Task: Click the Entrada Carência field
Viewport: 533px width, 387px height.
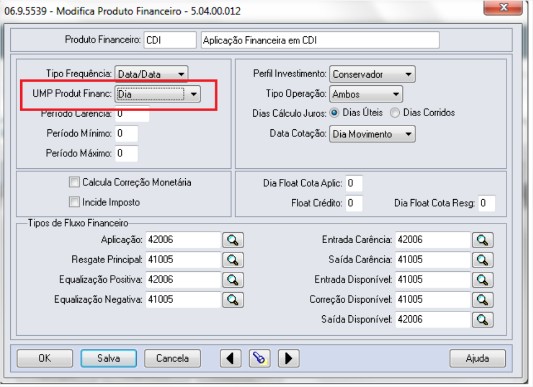Action: coord(433,240)
